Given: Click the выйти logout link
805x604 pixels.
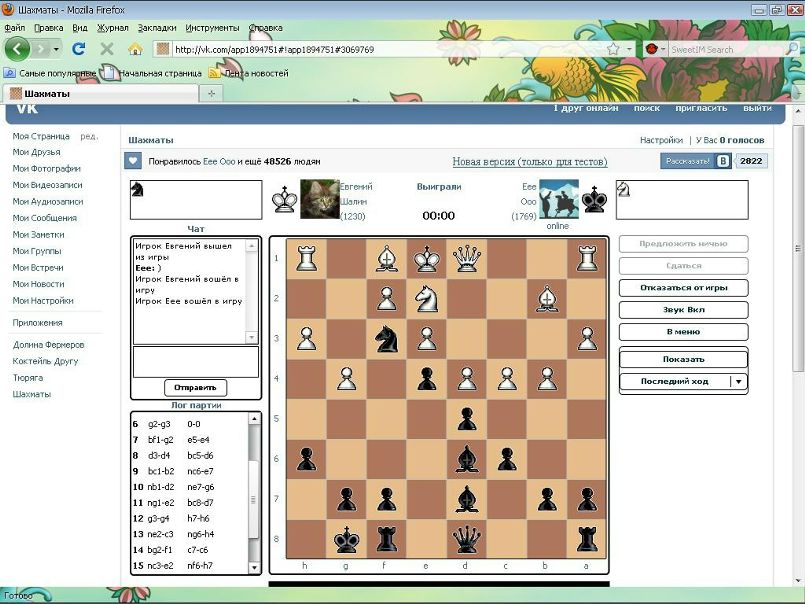Looking at the screenshot, I should tap(757, 108).
